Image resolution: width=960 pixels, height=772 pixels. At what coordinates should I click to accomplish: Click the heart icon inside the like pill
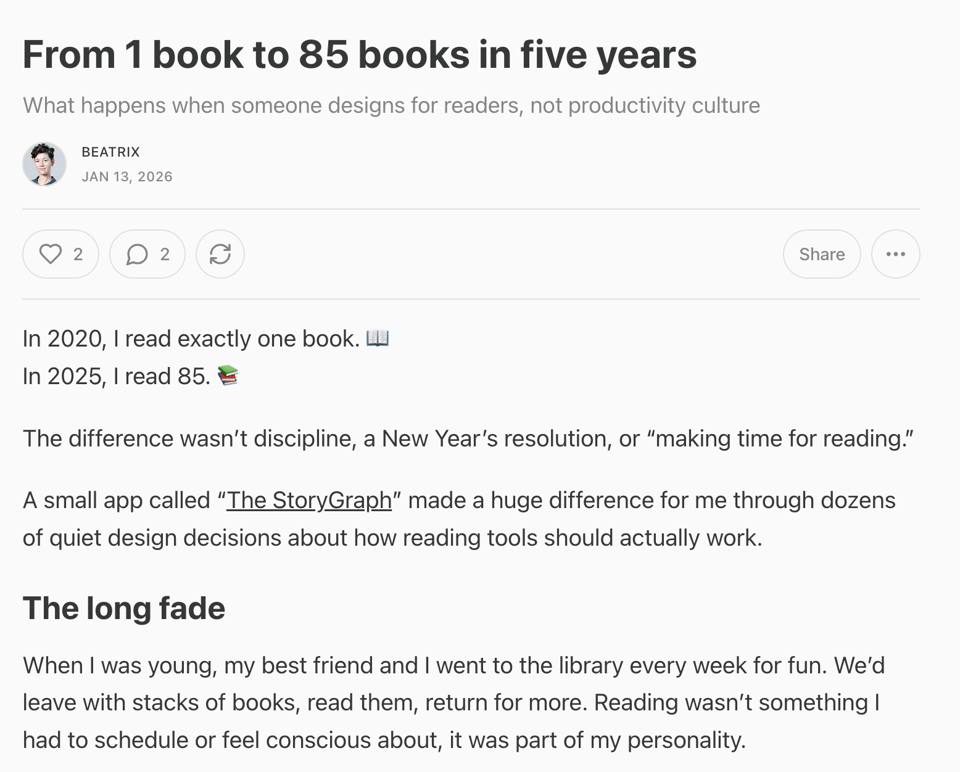[49, 254]
